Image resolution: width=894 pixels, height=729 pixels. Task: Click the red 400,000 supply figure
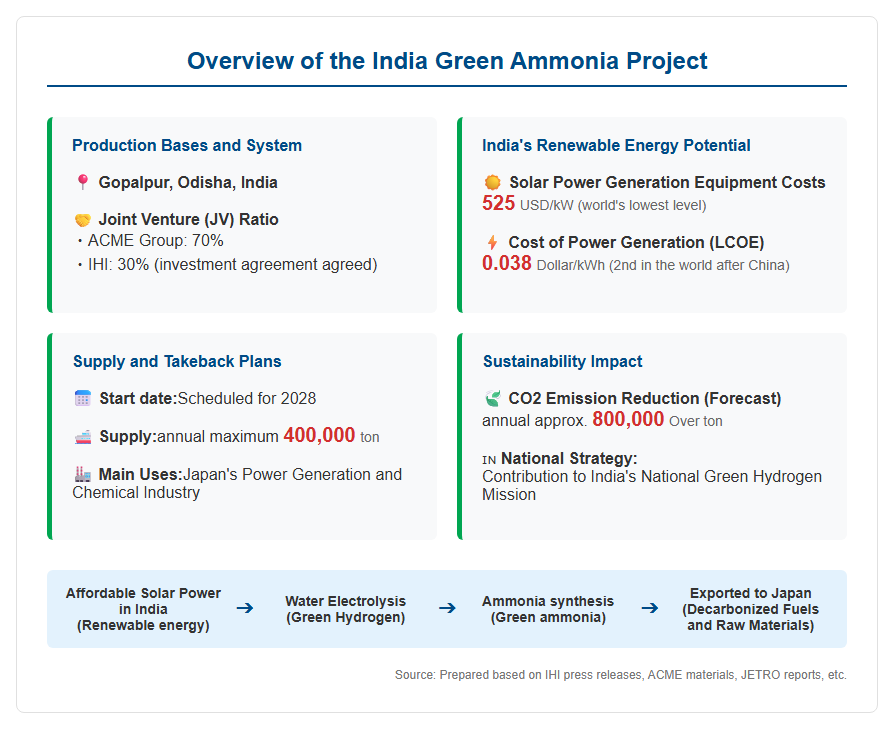319,435
